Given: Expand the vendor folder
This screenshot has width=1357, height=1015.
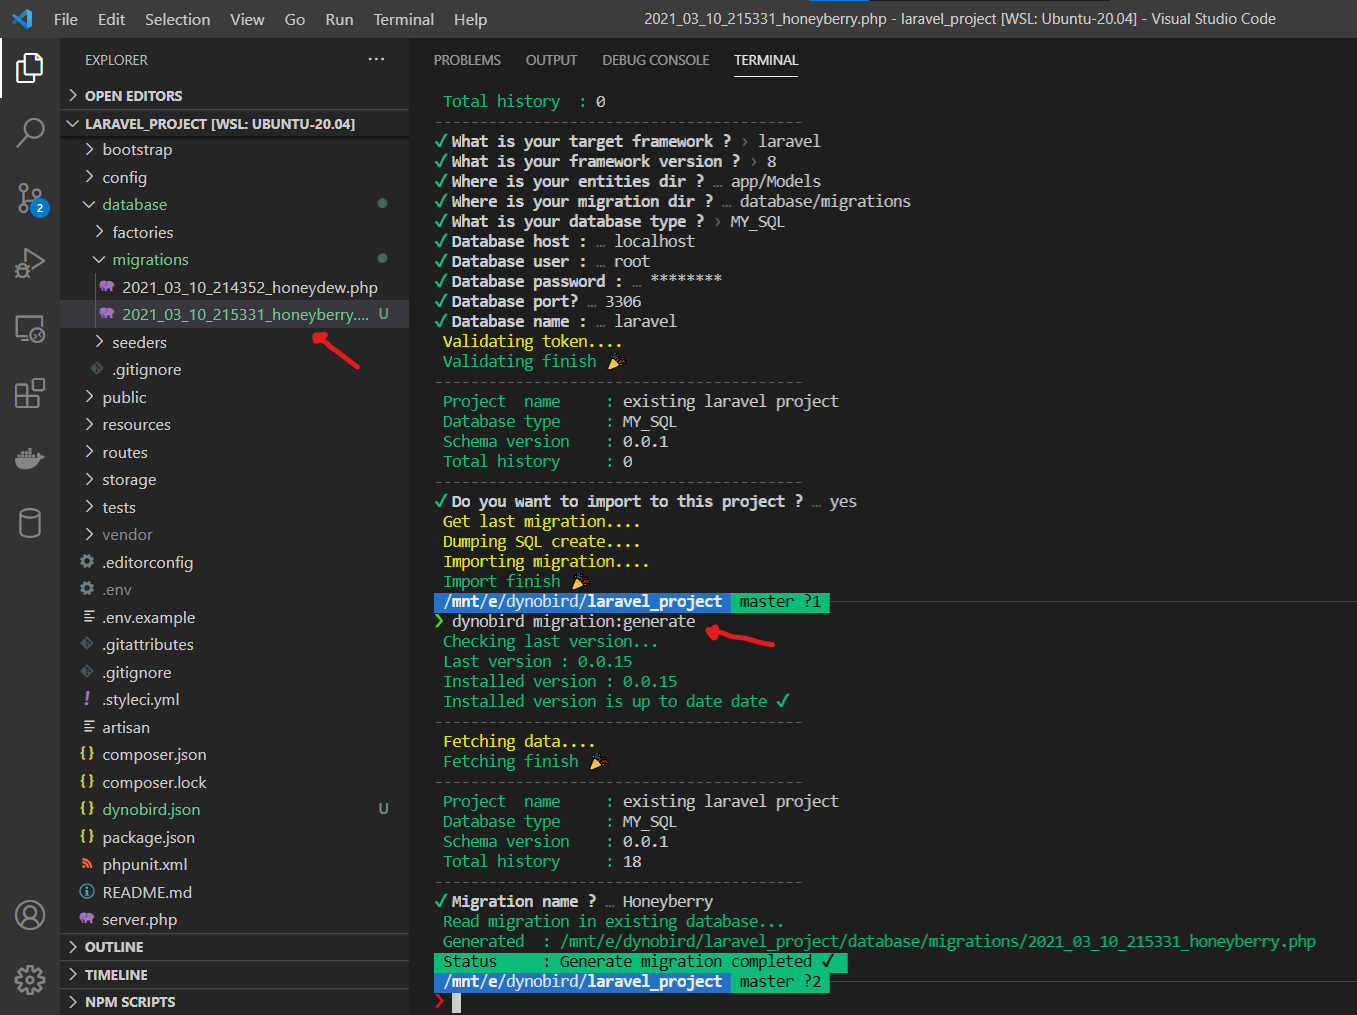Looking at the screenshot, I should click(x=234, y=534).
